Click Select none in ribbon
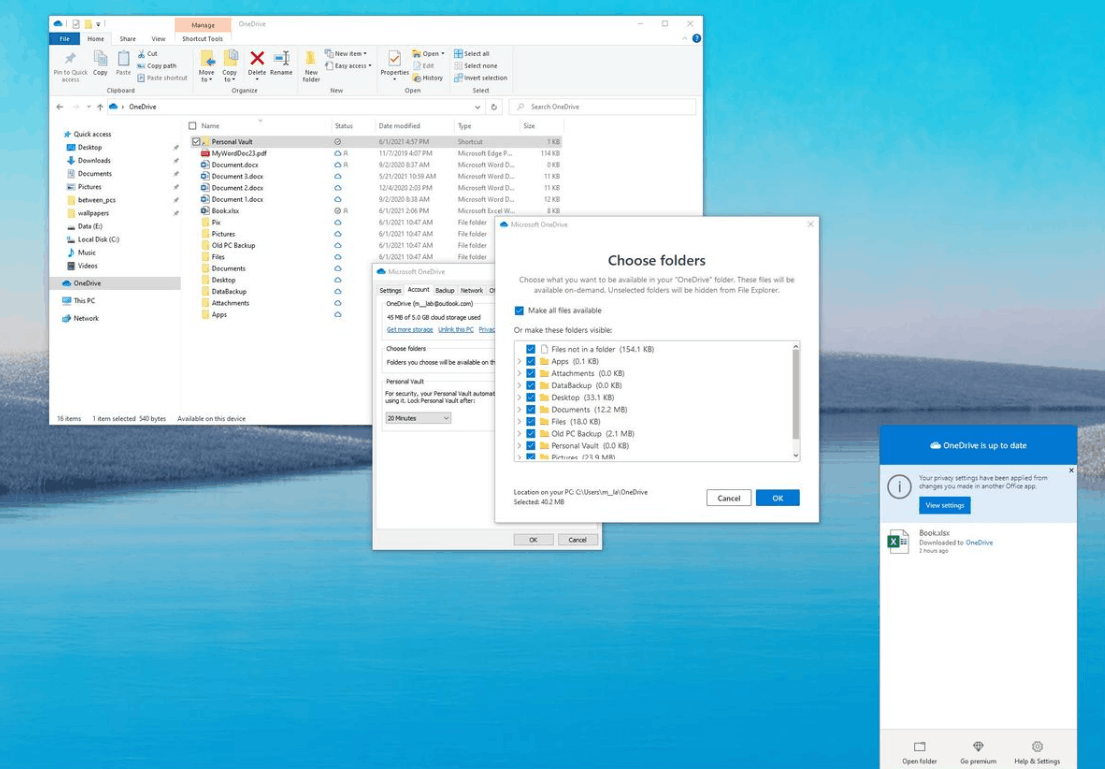This screenshot has width=1105, height=769. pyautogui.click(x=476, y=66)
